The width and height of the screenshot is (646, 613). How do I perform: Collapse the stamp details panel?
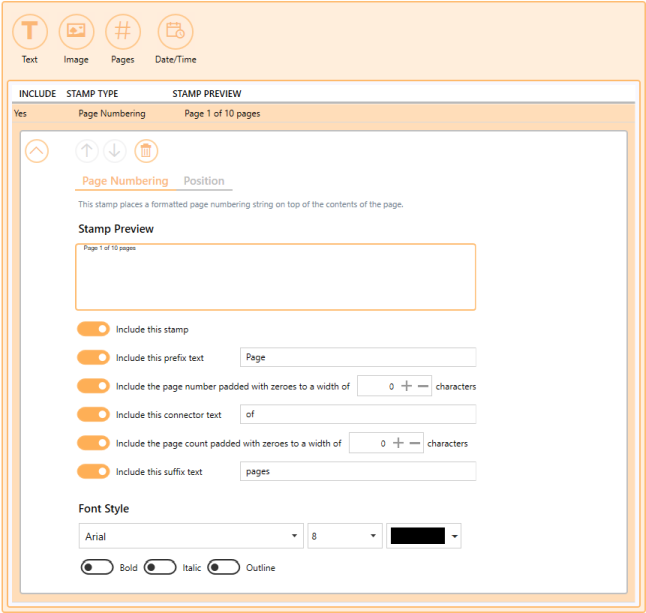[x=37, y=151]
